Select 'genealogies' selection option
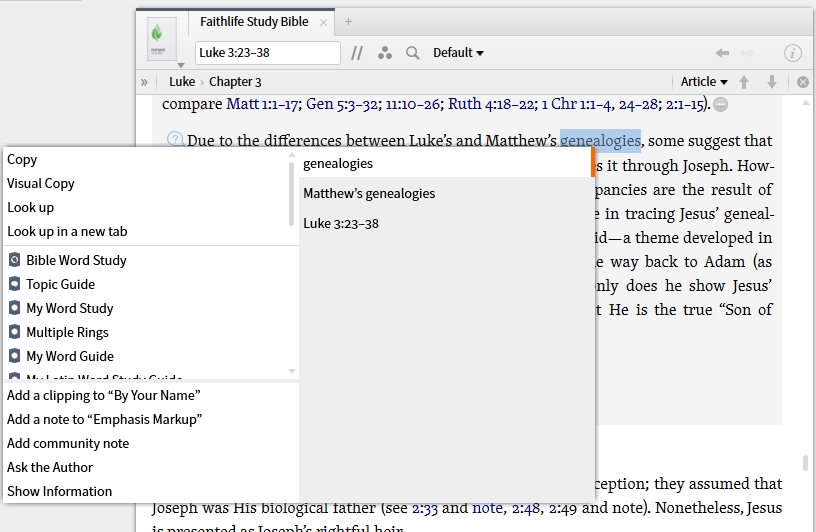The width and height of the screenshot is (816, 532). coord(446,163)
